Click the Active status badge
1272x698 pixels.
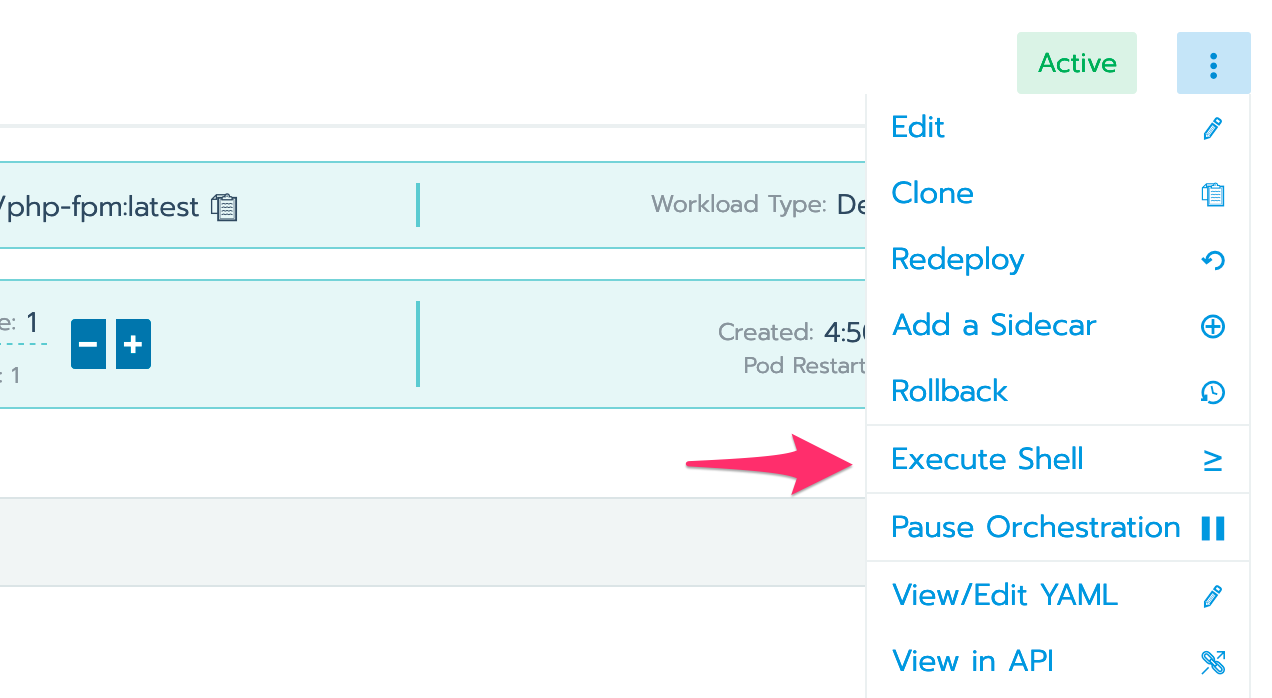tap(1076, 64)
